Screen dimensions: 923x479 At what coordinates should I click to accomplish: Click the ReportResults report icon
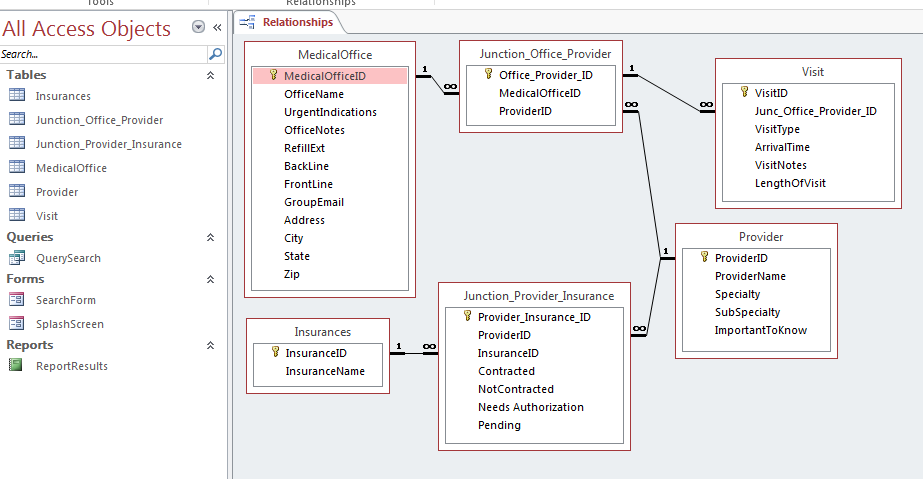click(x=16, y=365)
